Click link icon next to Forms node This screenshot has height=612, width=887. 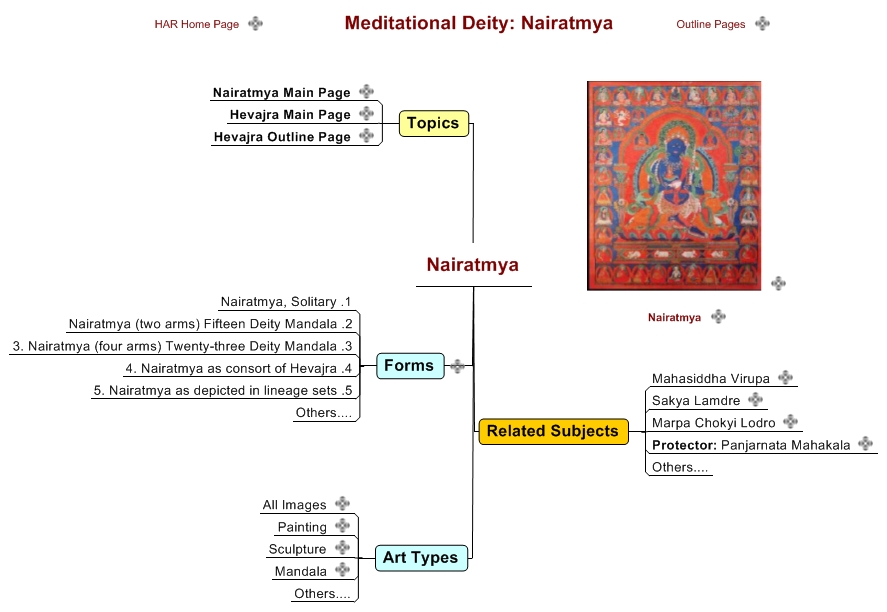coord(457,367)
